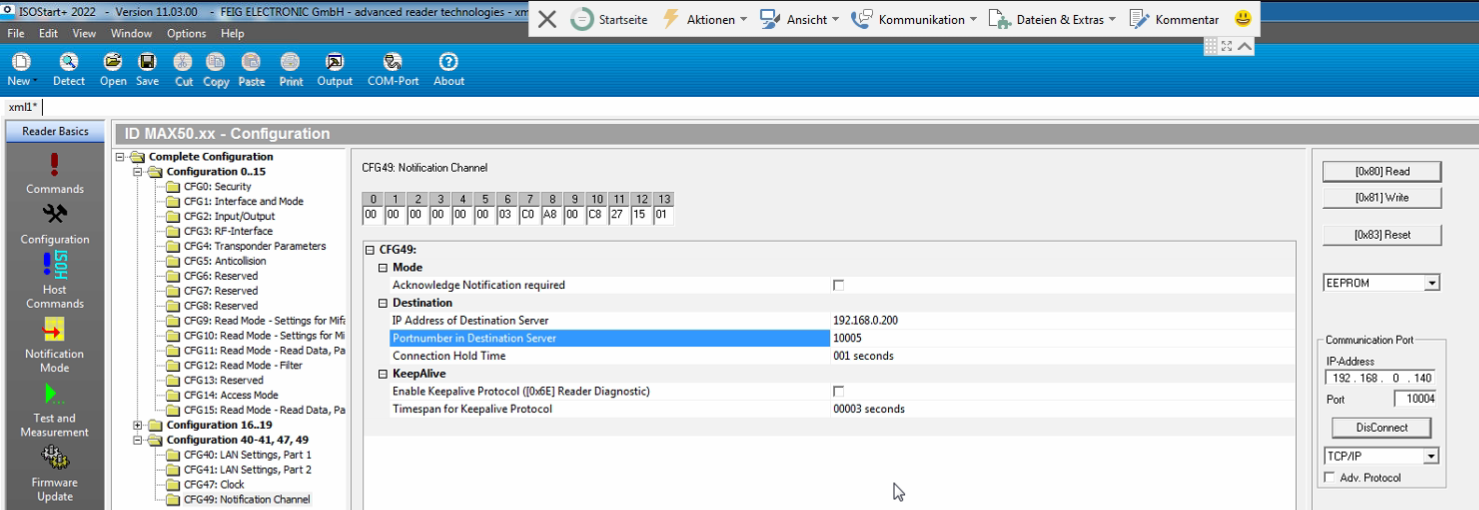Click the Startseite home icon
Screen dimensions: 1479x510
[582, 19]
